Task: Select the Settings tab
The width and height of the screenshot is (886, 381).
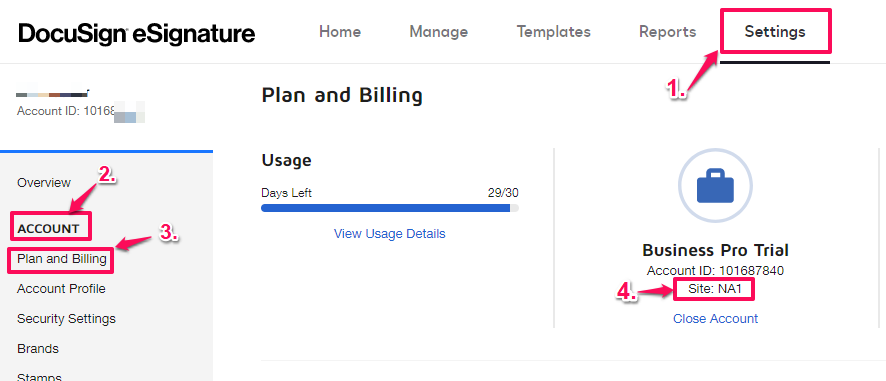Action: [775, 32]
